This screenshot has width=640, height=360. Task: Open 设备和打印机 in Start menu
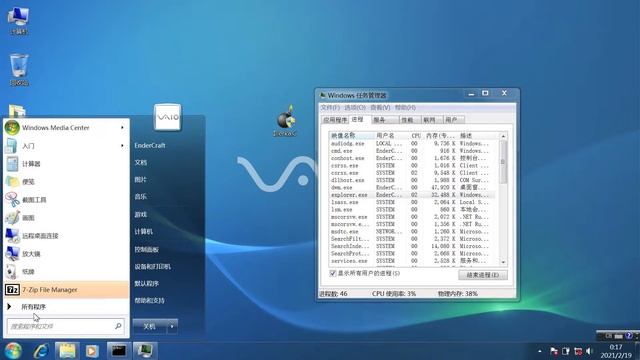pyautogui.click(x=153, y=267)
